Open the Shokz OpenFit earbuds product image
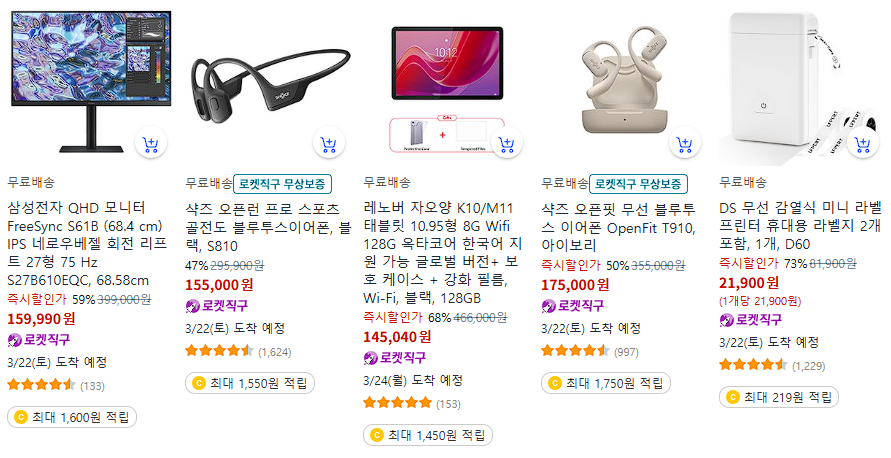 click(x=625, y=81)
